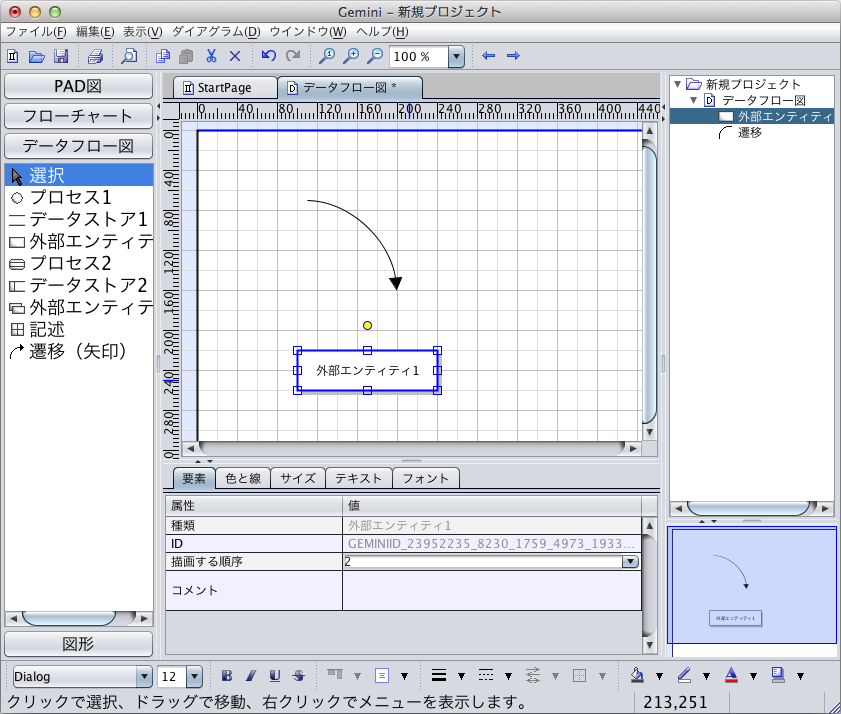Cut the selected element with the scissors icon
This screenshot has height=714, width=841.
[x=211, y=56]
